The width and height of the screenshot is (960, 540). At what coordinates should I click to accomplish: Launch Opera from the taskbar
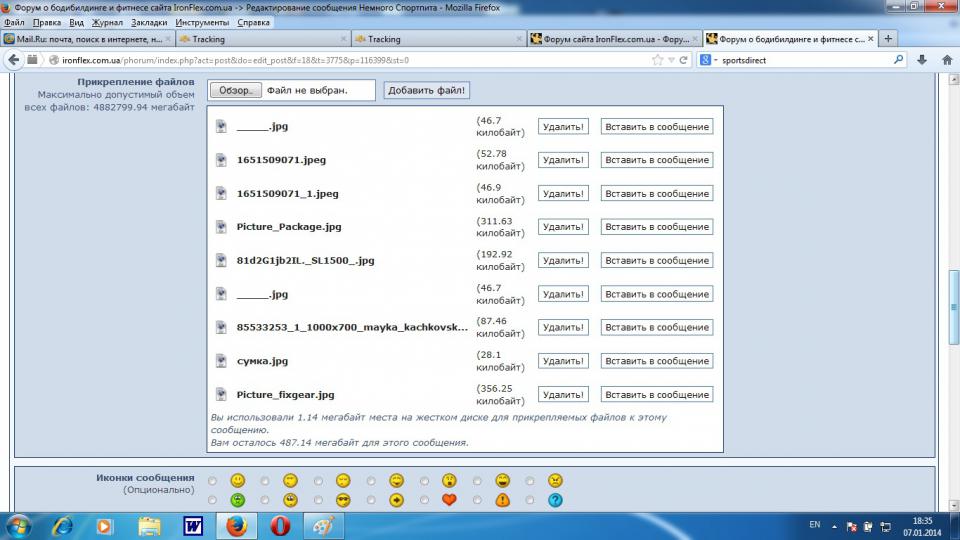point(280,525)
